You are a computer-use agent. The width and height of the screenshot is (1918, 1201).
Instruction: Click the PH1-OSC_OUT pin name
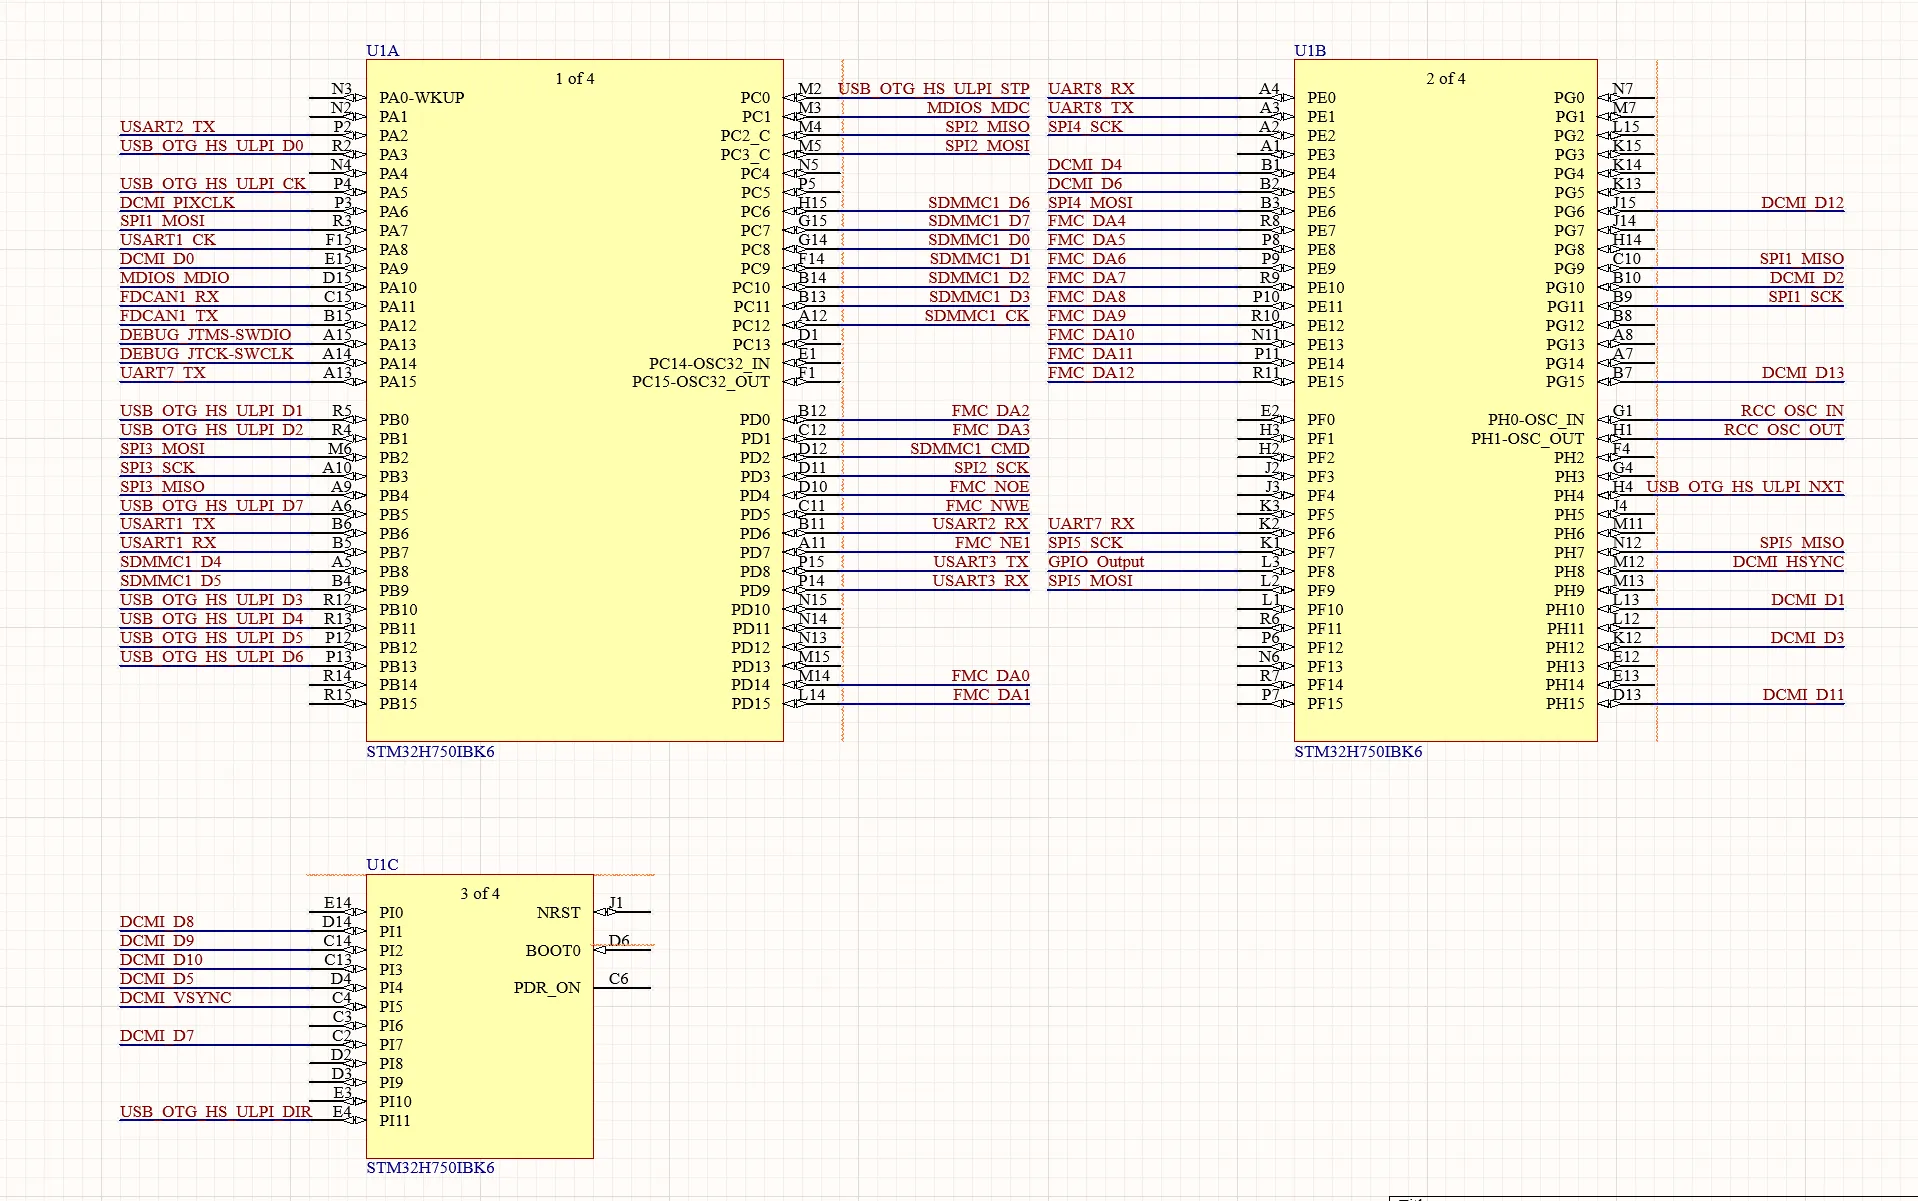1528,438
